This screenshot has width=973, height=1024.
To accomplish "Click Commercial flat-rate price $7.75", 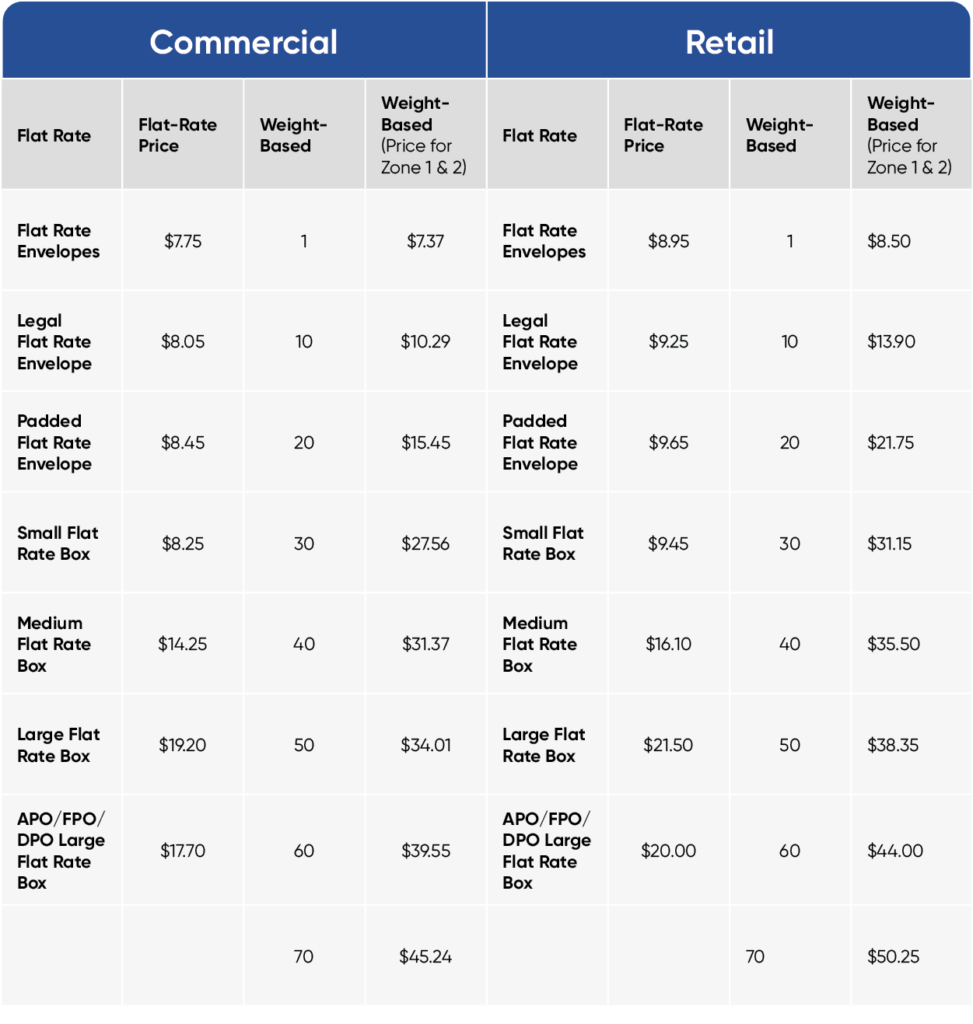I will pyautogui.click(x=183, y=241).
